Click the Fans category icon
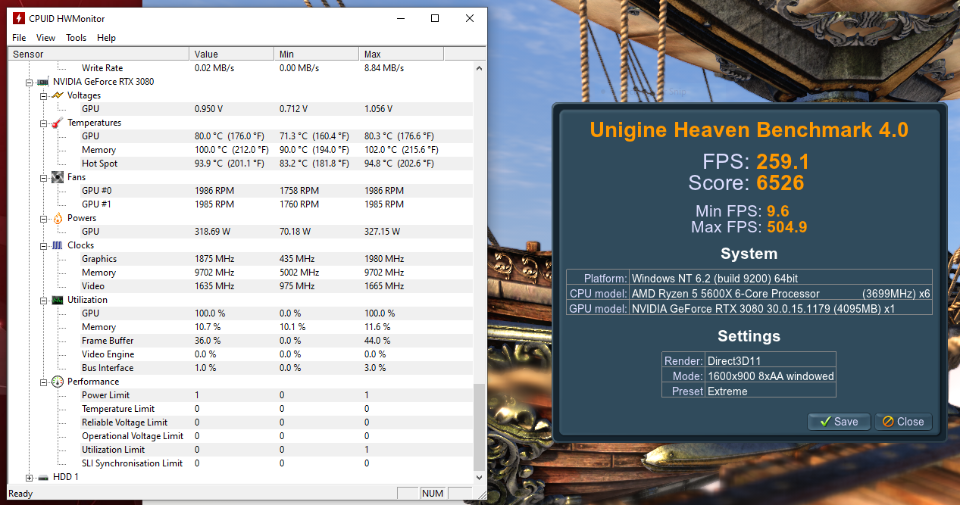 (x=58, y=177)
